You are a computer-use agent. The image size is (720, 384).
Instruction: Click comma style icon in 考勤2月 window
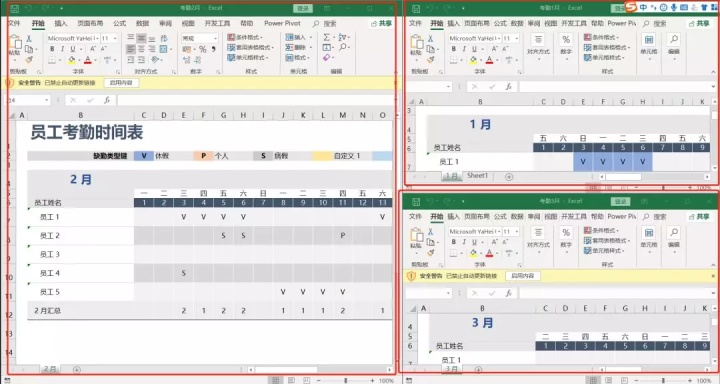(214, 49)
